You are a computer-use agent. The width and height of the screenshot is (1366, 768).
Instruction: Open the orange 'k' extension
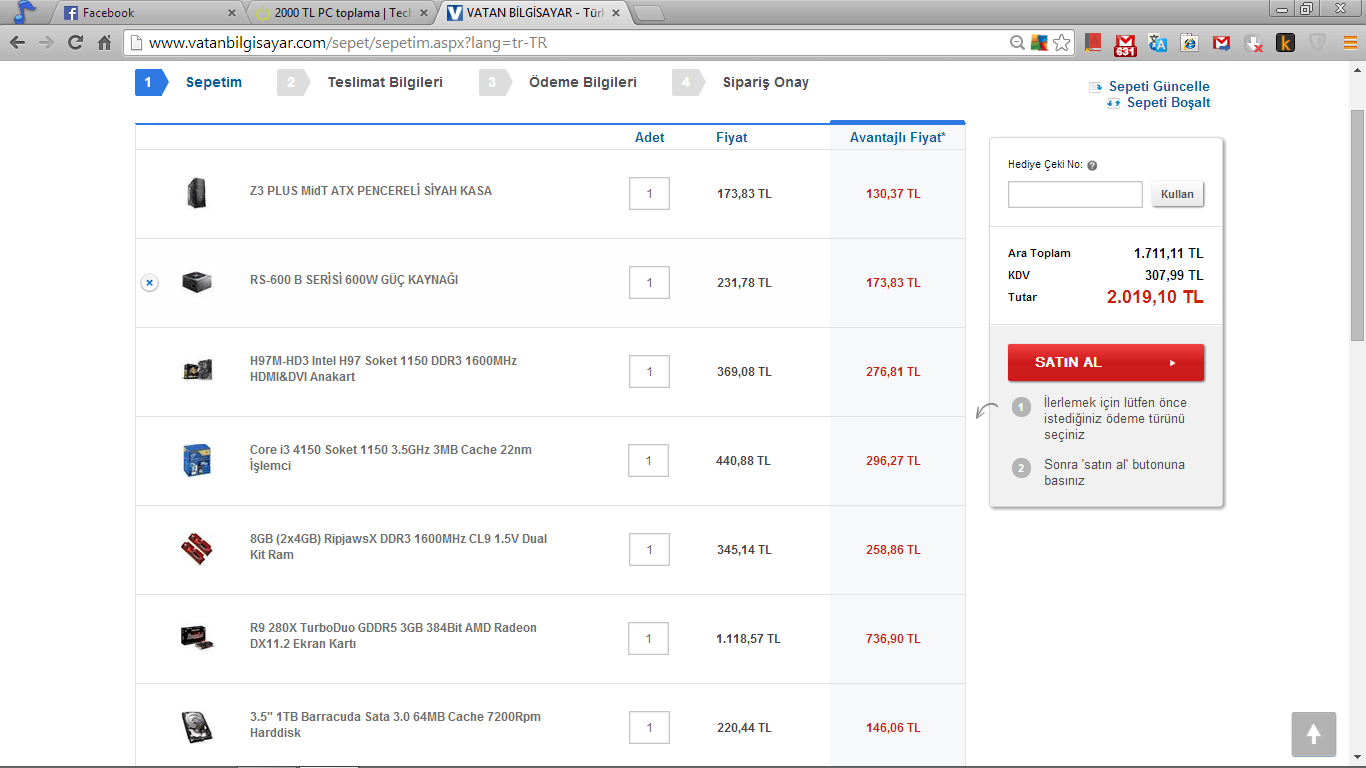[1285, 43]
